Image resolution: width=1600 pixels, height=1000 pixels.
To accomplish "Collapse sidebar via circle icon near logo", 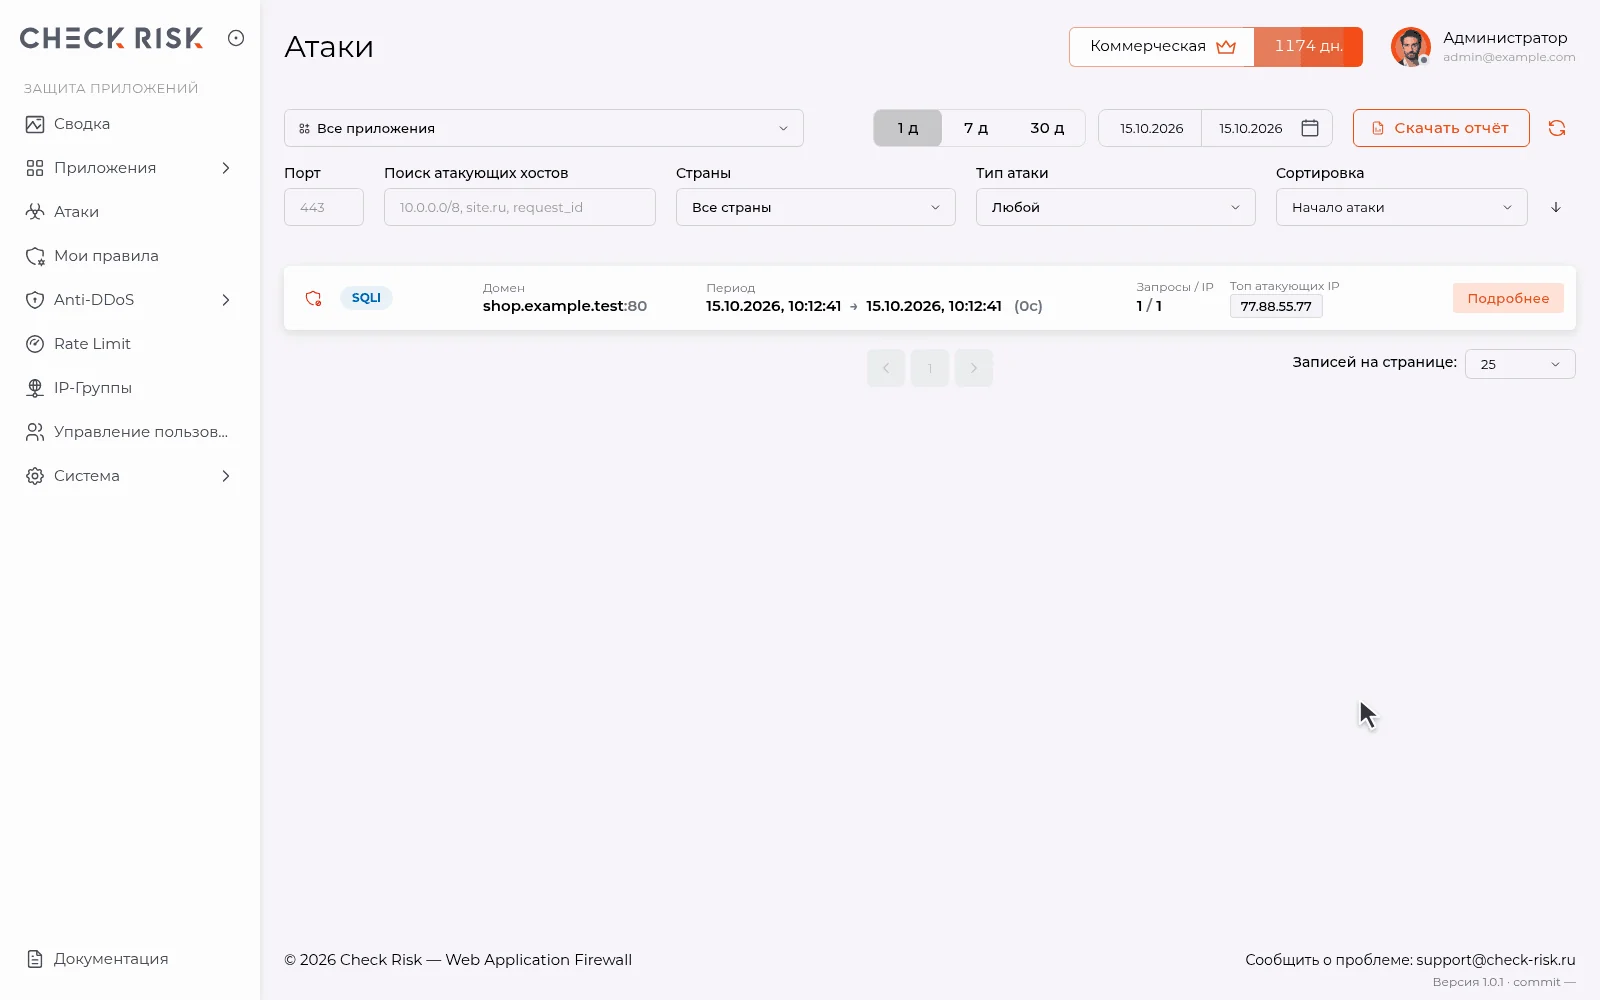I will pyautogui.click(x=236, y=38).
